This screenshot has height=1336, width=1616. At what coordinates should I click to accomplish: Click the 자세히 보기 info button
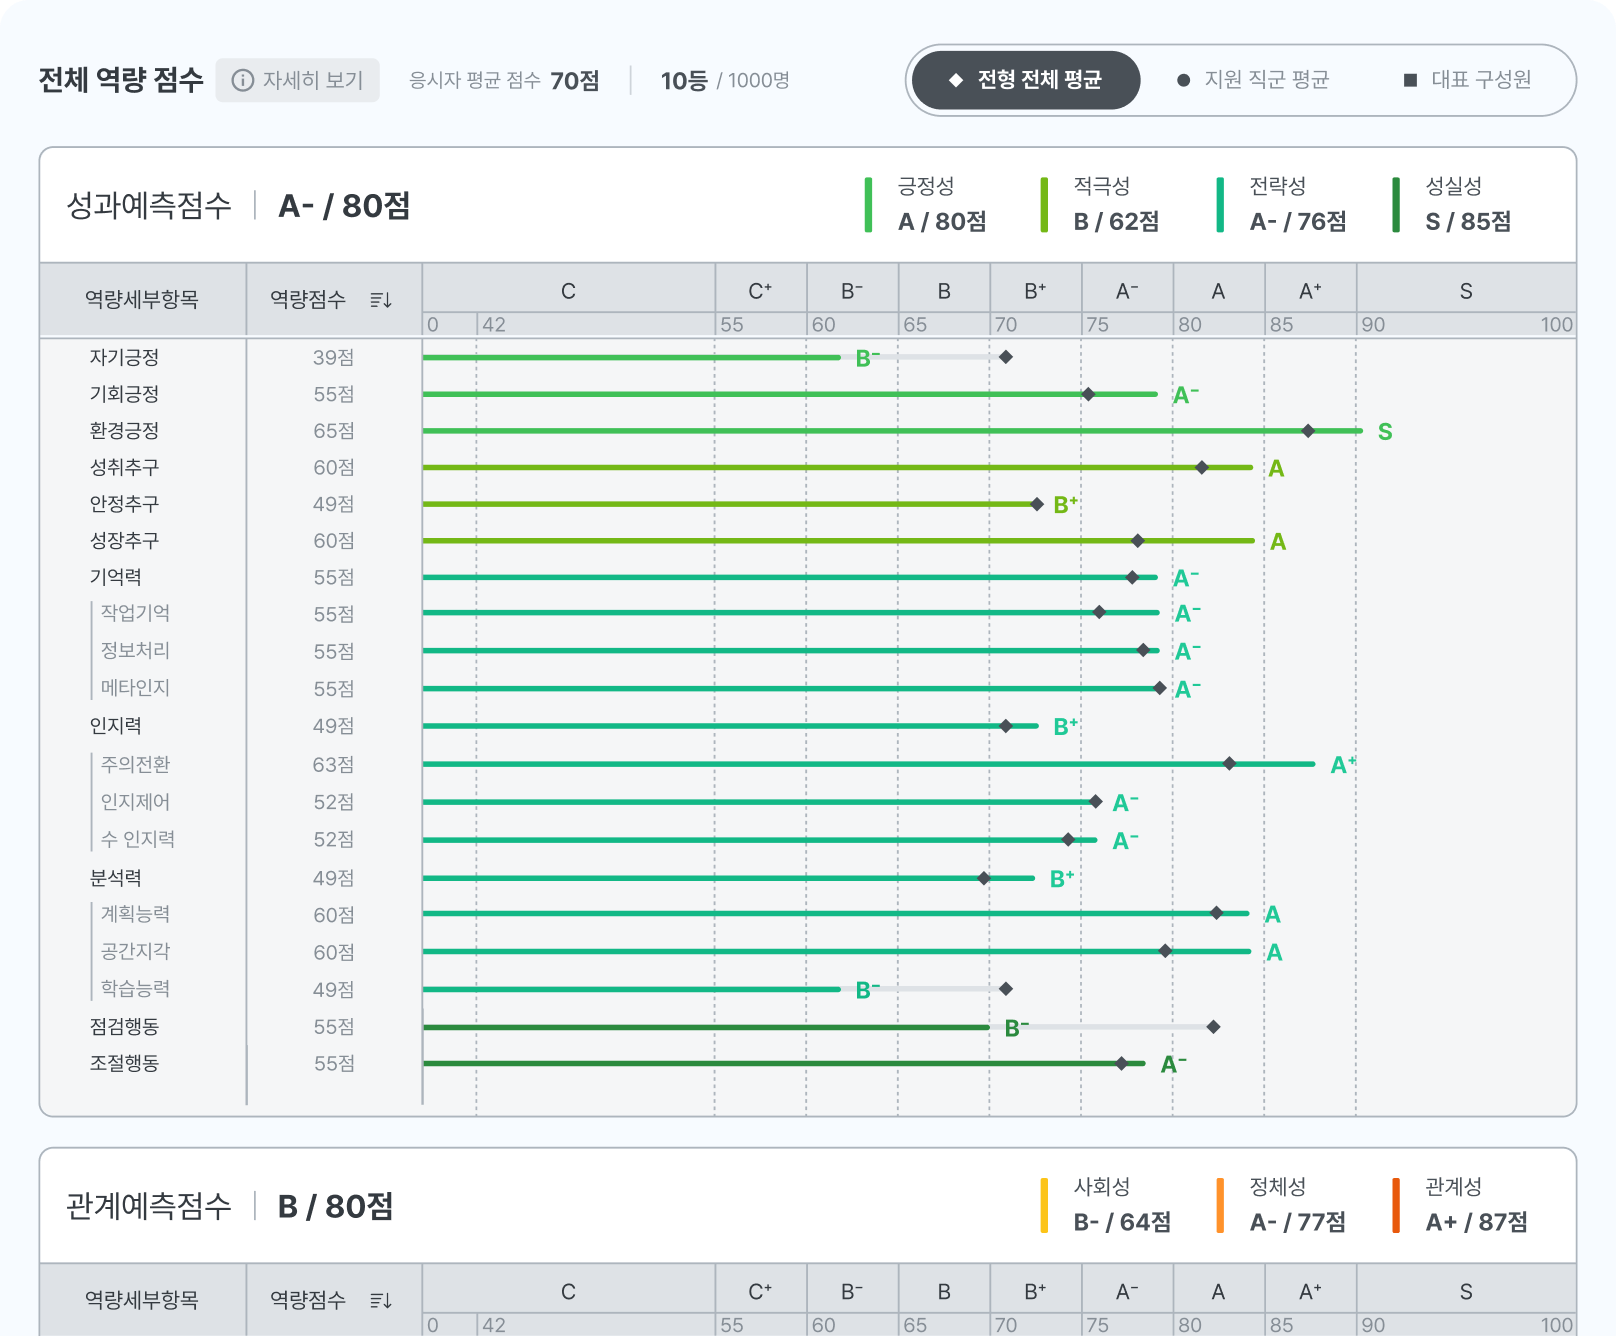[297, 80]
